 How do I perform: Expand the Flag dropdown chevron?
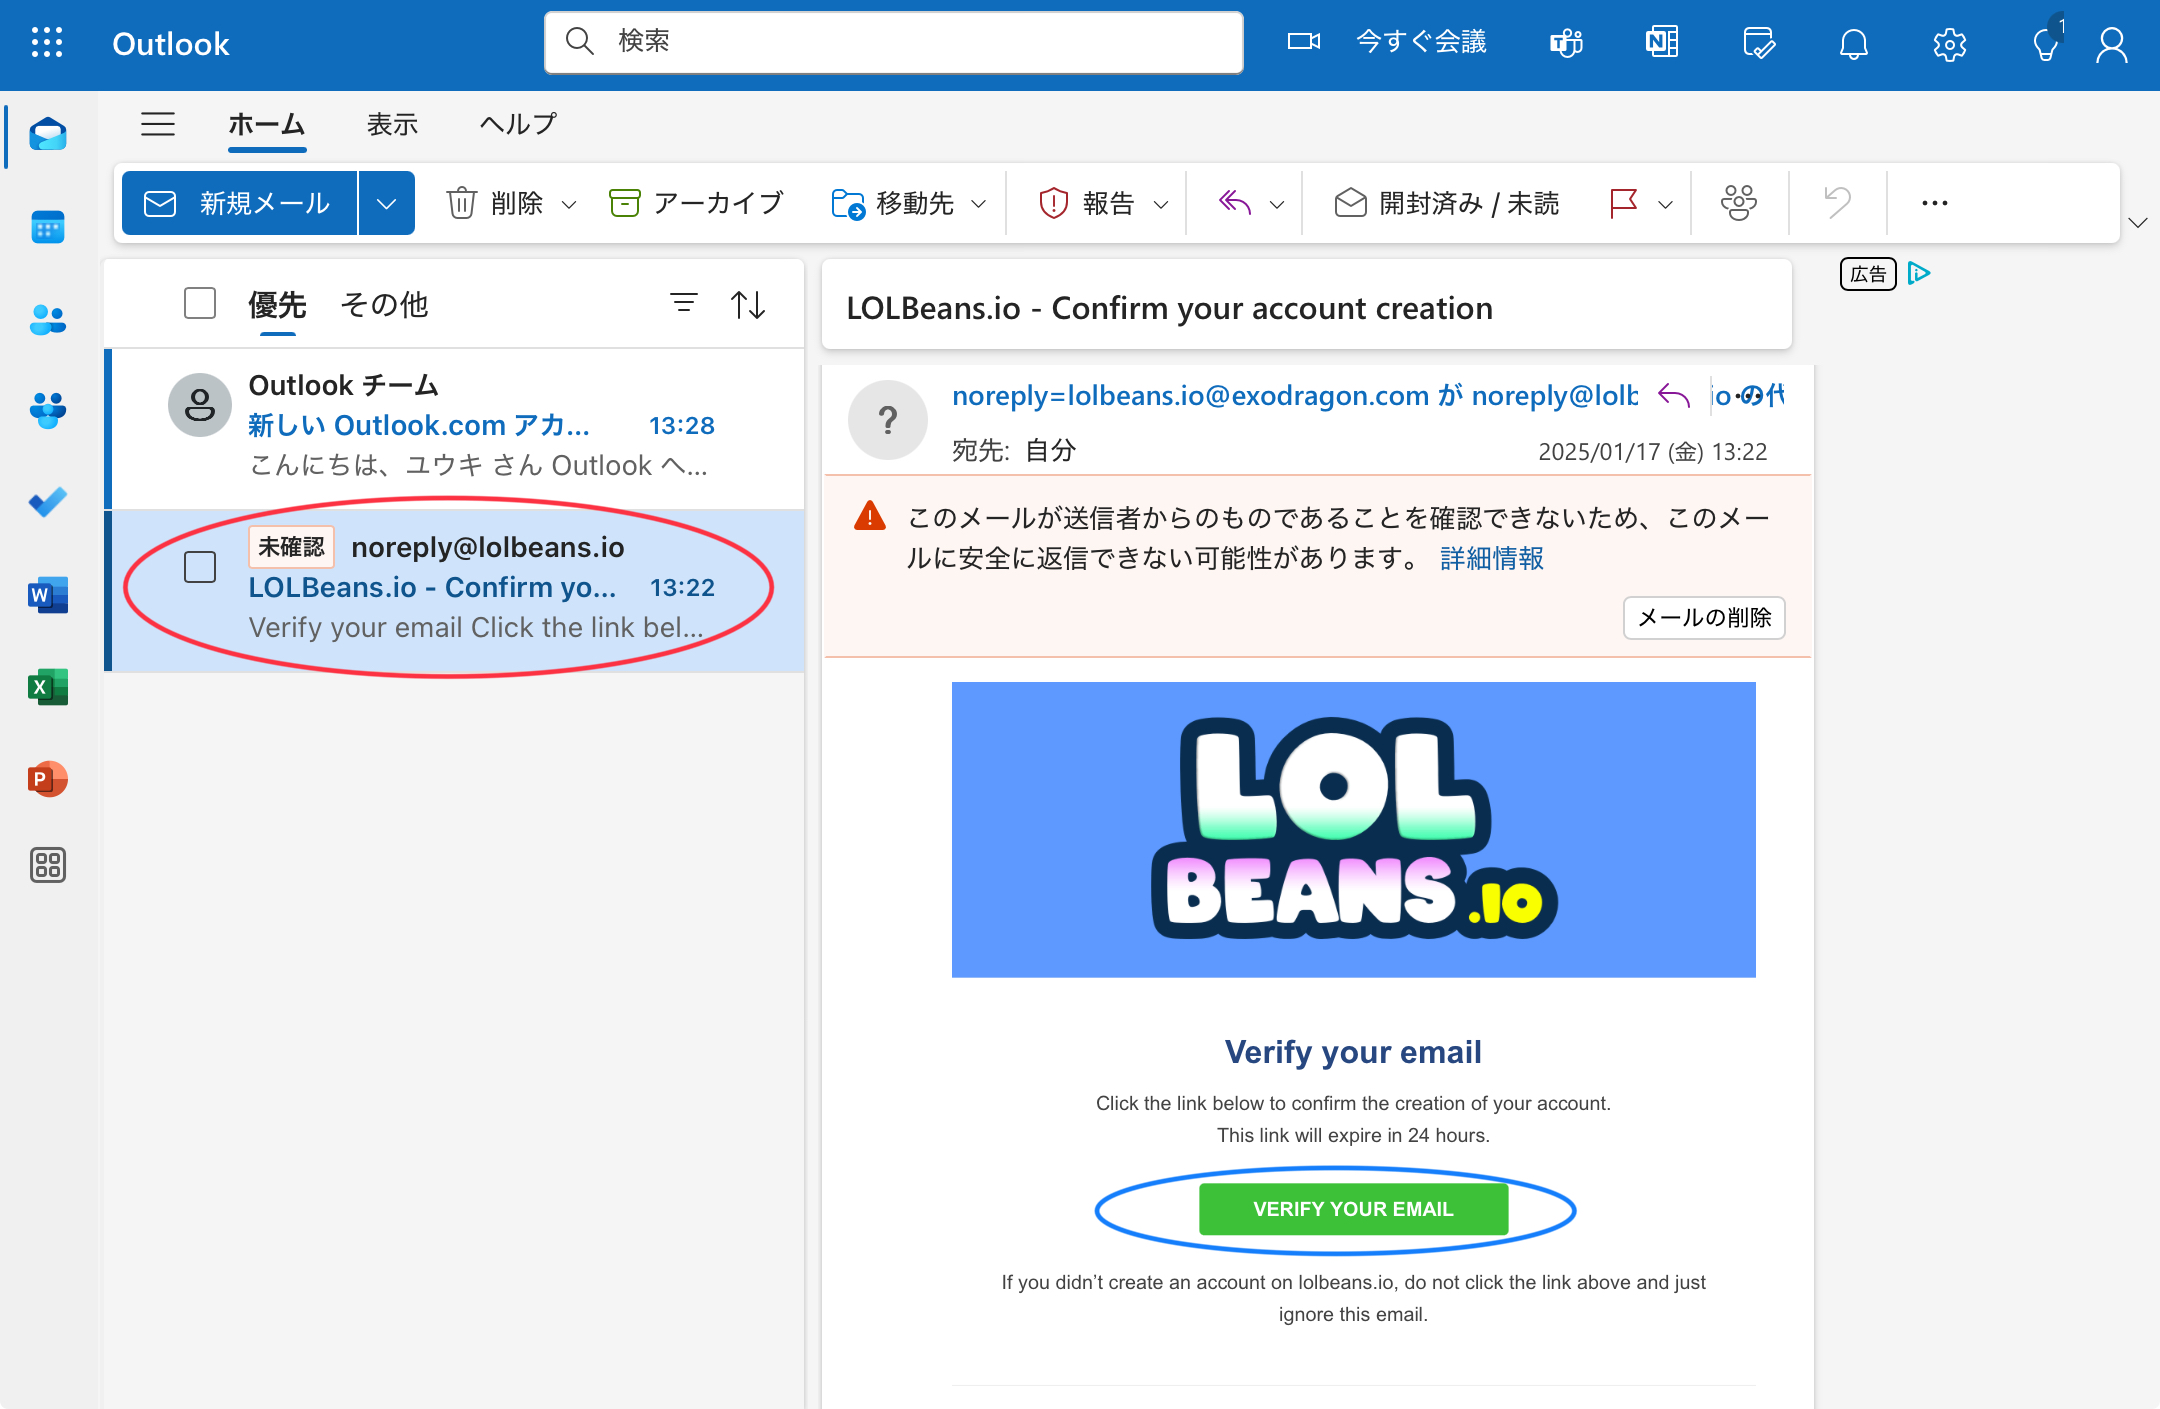(1665, 204)
